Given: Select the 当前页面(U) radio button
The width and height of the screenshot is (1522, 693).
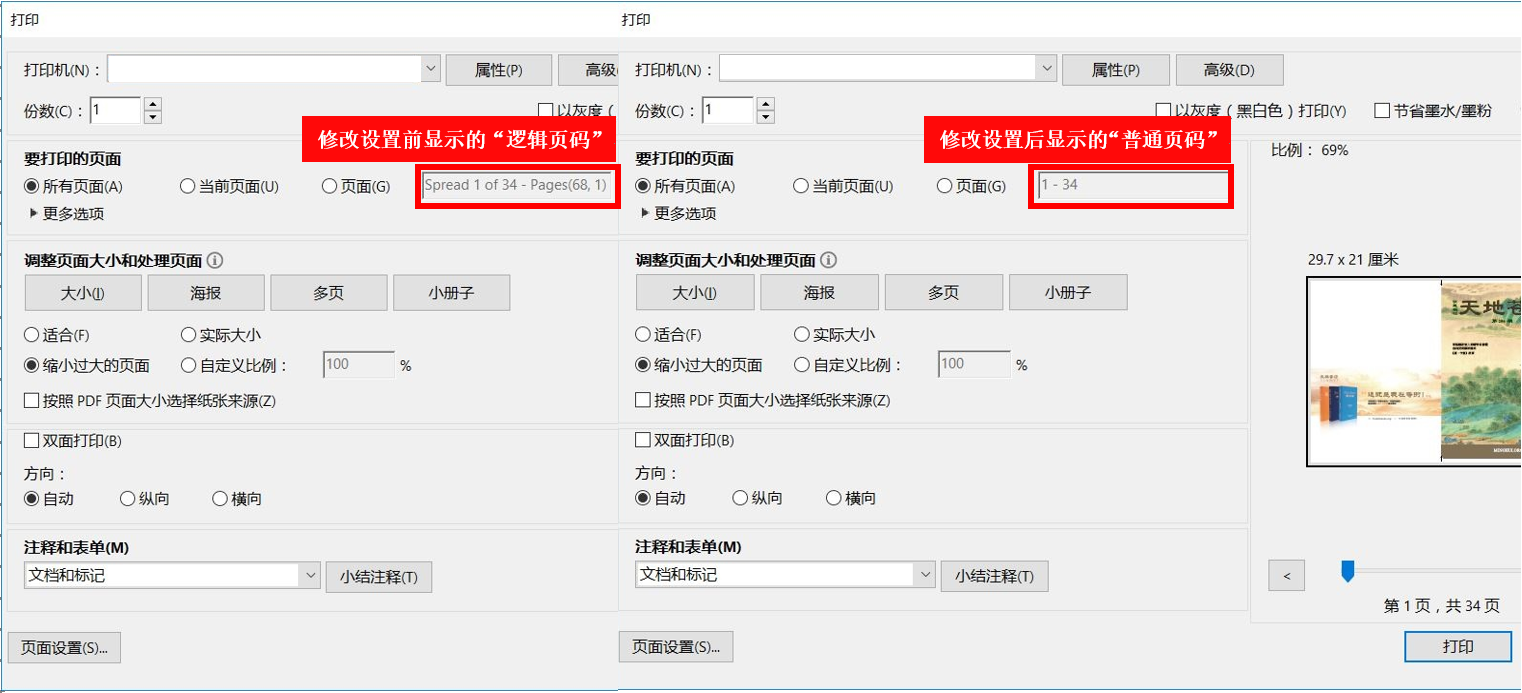Looking at the screenshot, I should pyautogui.click(x=801, y=185).
